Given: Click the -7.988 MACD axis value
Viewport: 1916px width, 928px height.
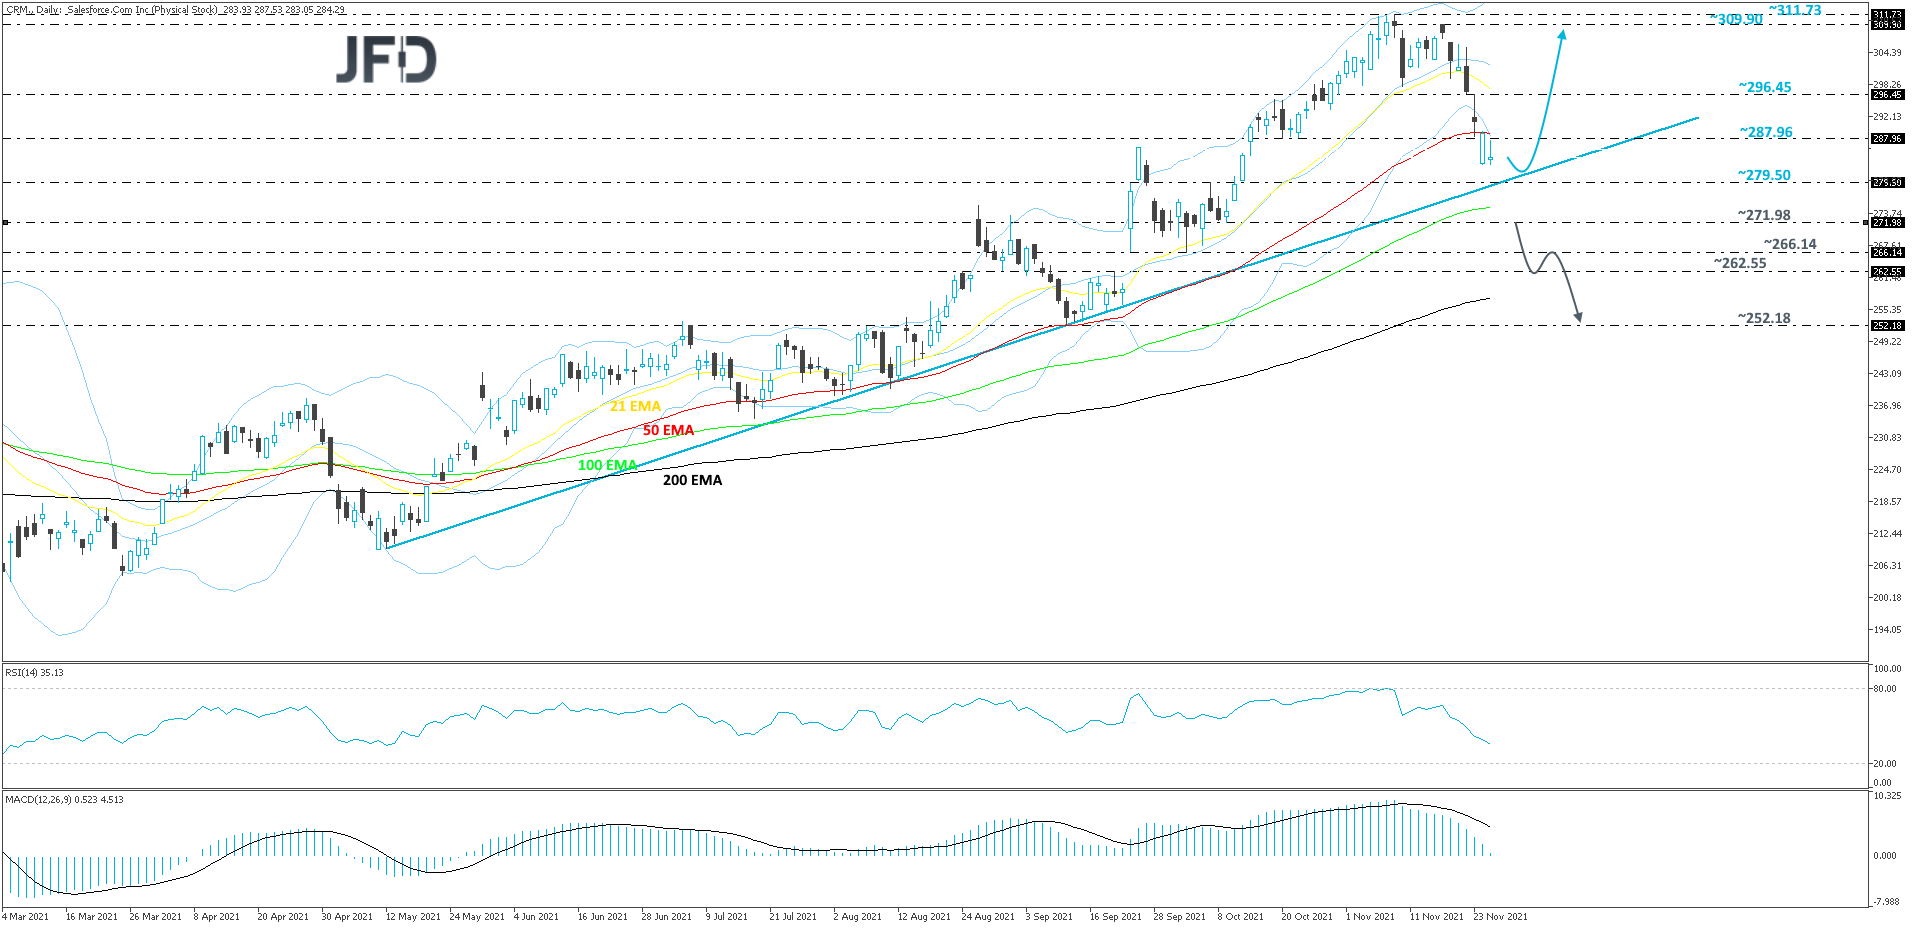Looking at the screenshot, I should [x=1887, y=902].
